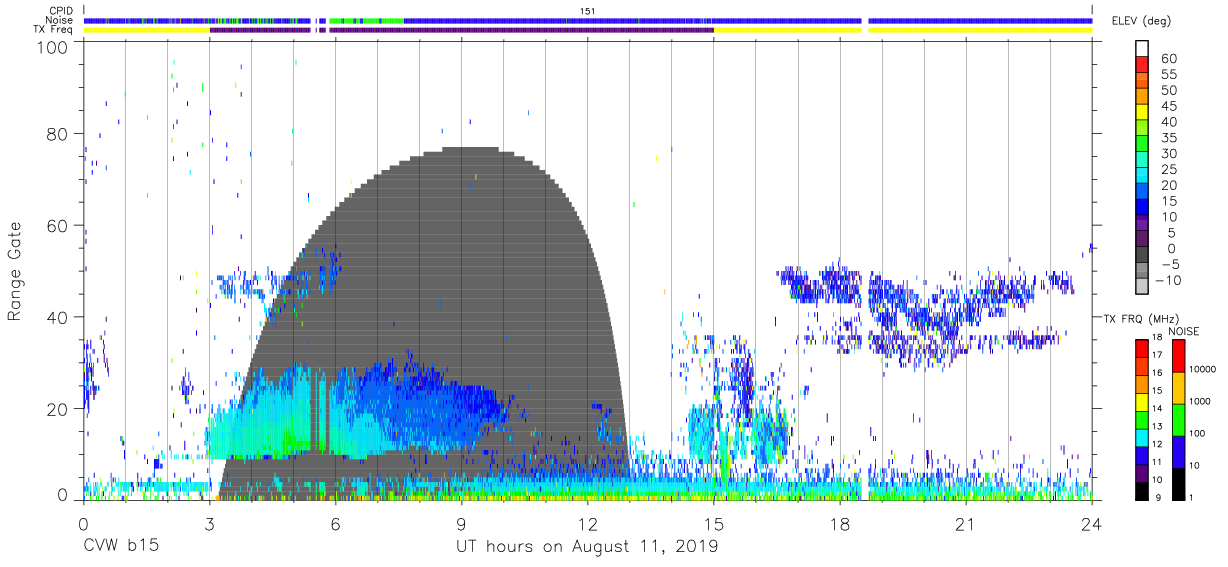This screenshot has width=1228, height=567.
Task: Click the x-axis tick label '18'
Action: tap(839, 525)
